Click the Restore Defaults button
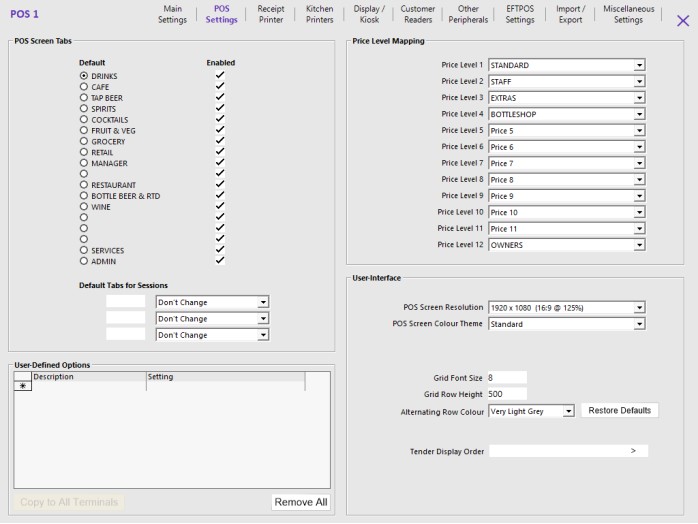The image size is (698, 524). pos(619,410)
